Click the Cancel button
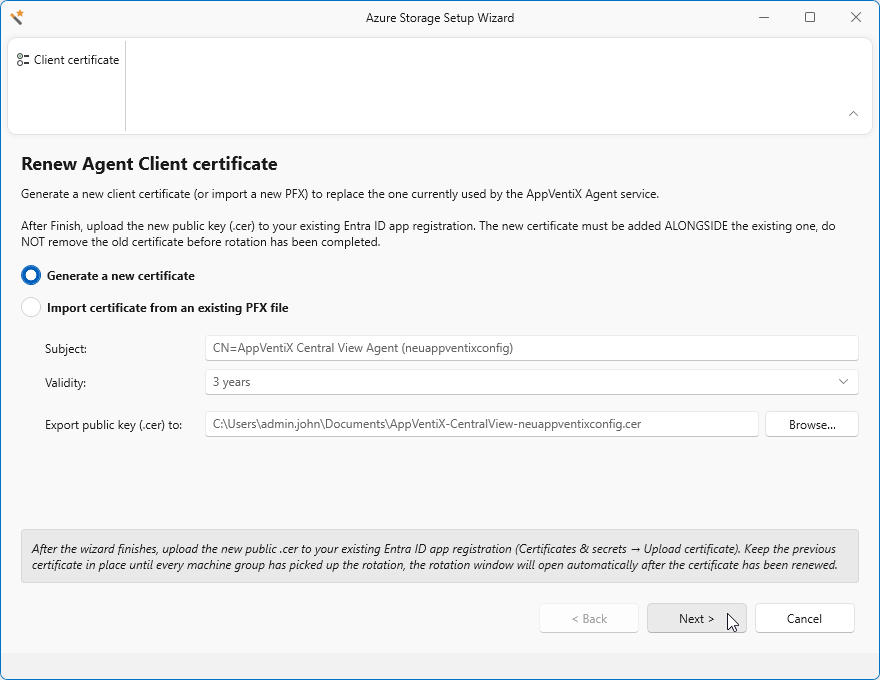This screenshot has height=680, width=880. [804, 618]
